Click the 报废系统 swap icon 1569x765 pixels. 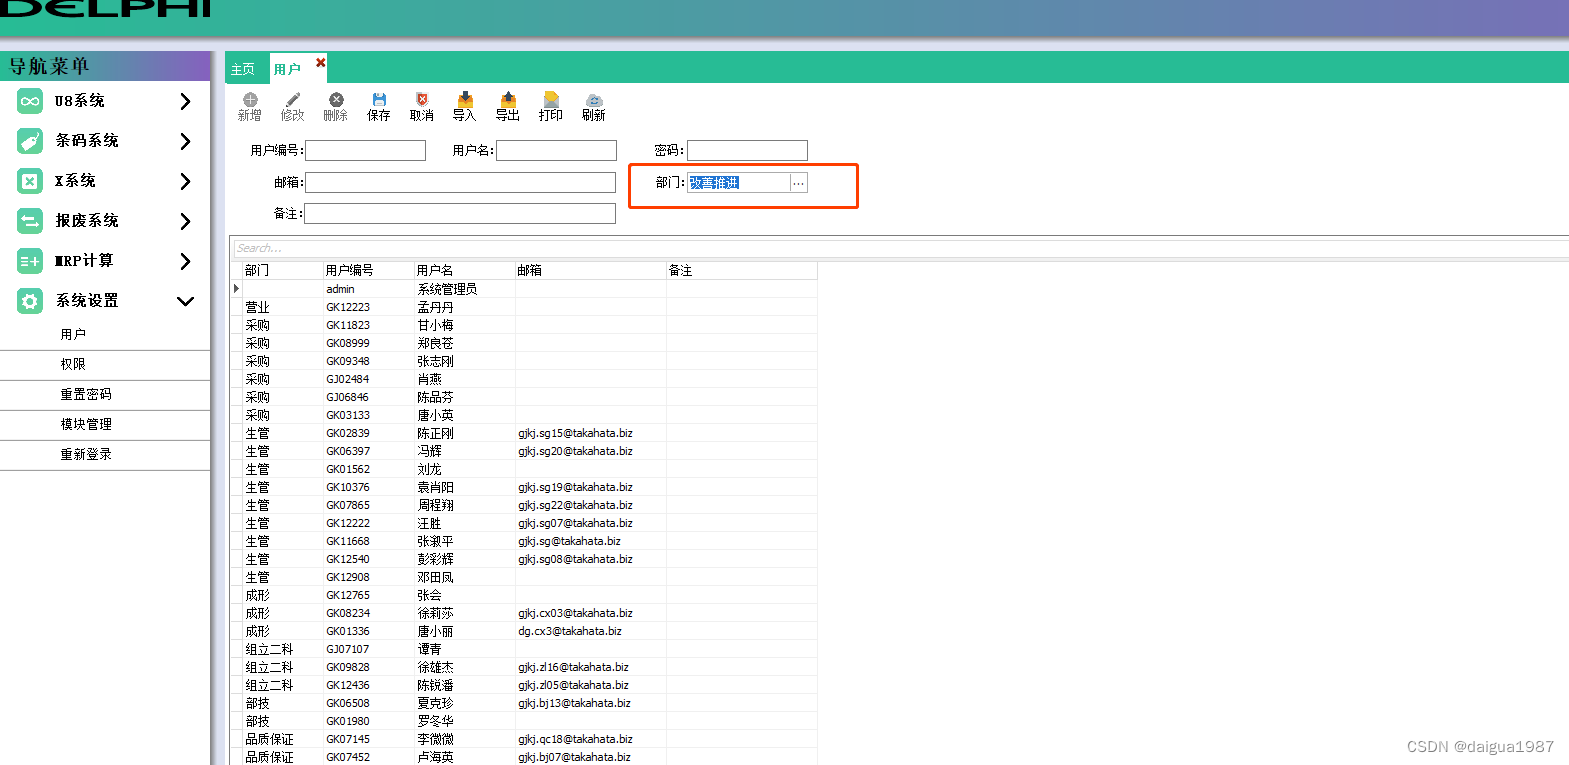(x=30, y=221)
